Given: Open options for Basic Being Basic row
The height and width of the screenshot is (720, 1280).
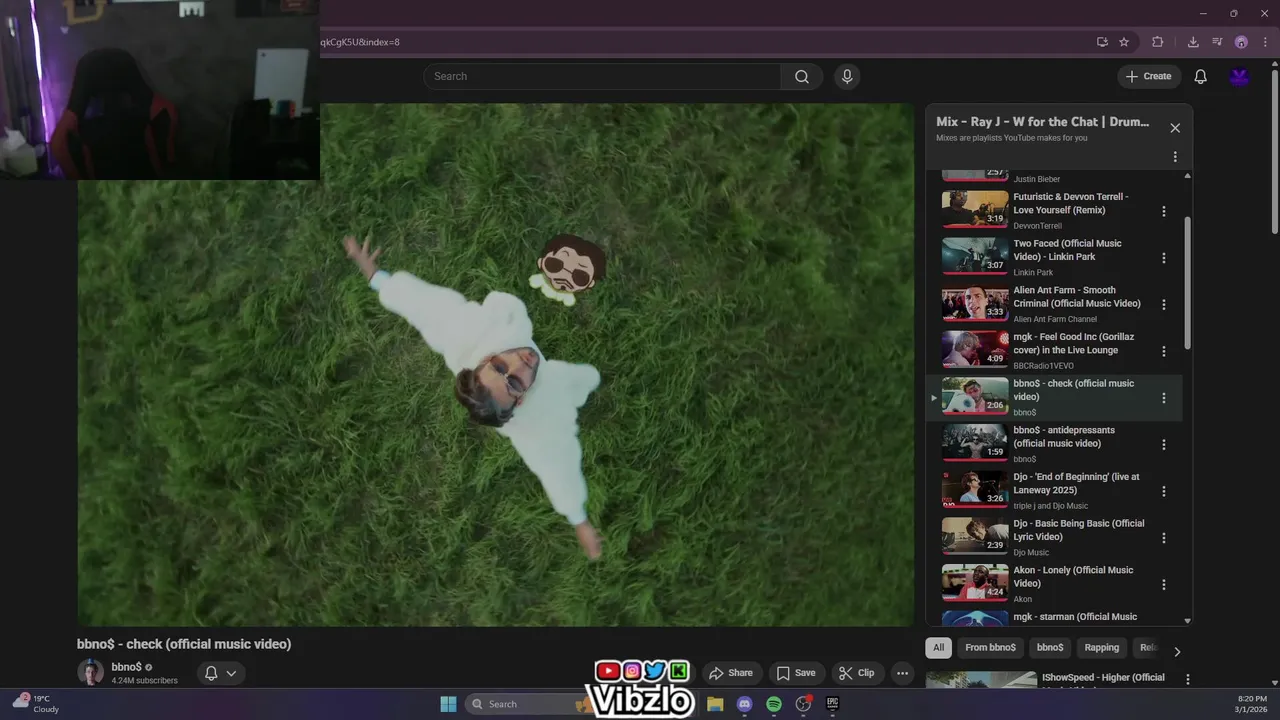Looking at the screenshot, I should pos(1163,538).
